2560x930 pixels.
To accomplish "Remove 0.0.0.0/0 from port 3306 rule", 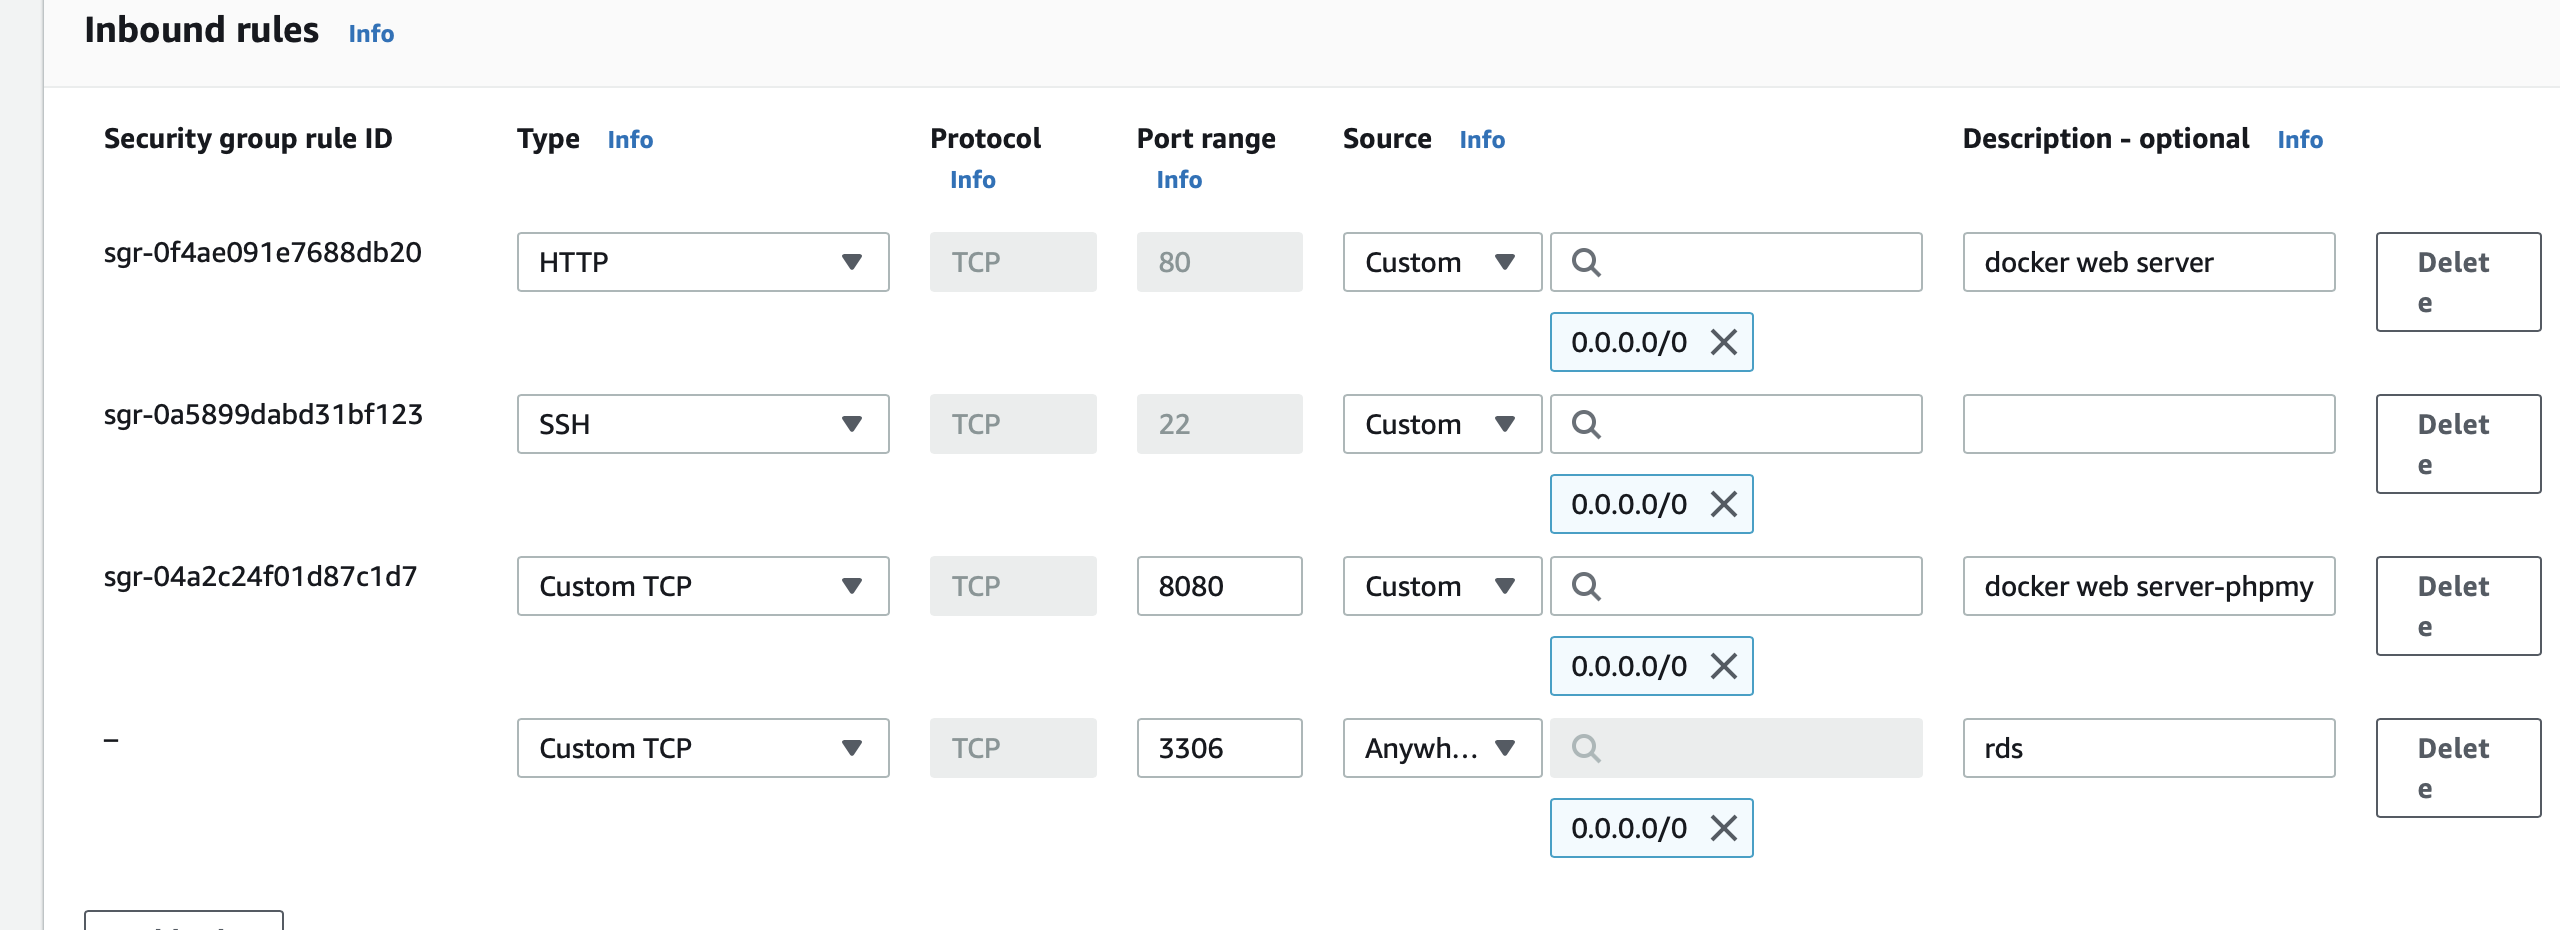I will click(1723, 828).
